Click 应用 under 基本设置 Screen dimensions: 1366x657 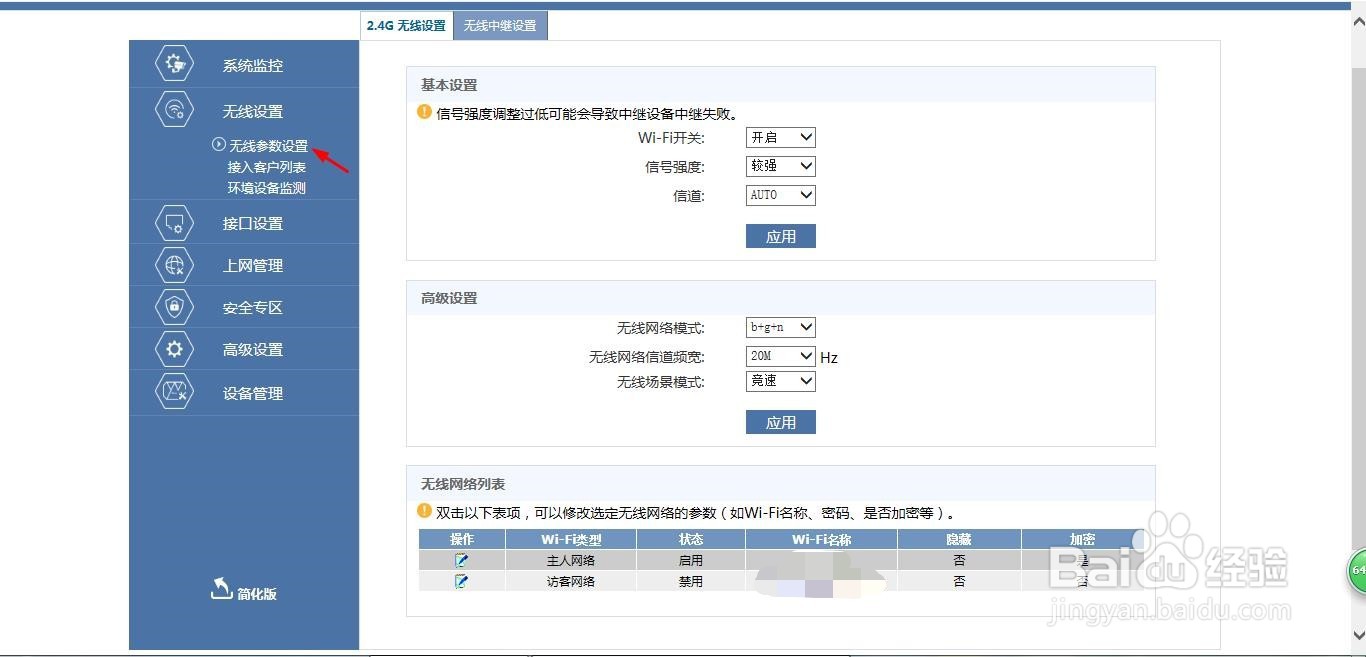(x=780, y=236)
